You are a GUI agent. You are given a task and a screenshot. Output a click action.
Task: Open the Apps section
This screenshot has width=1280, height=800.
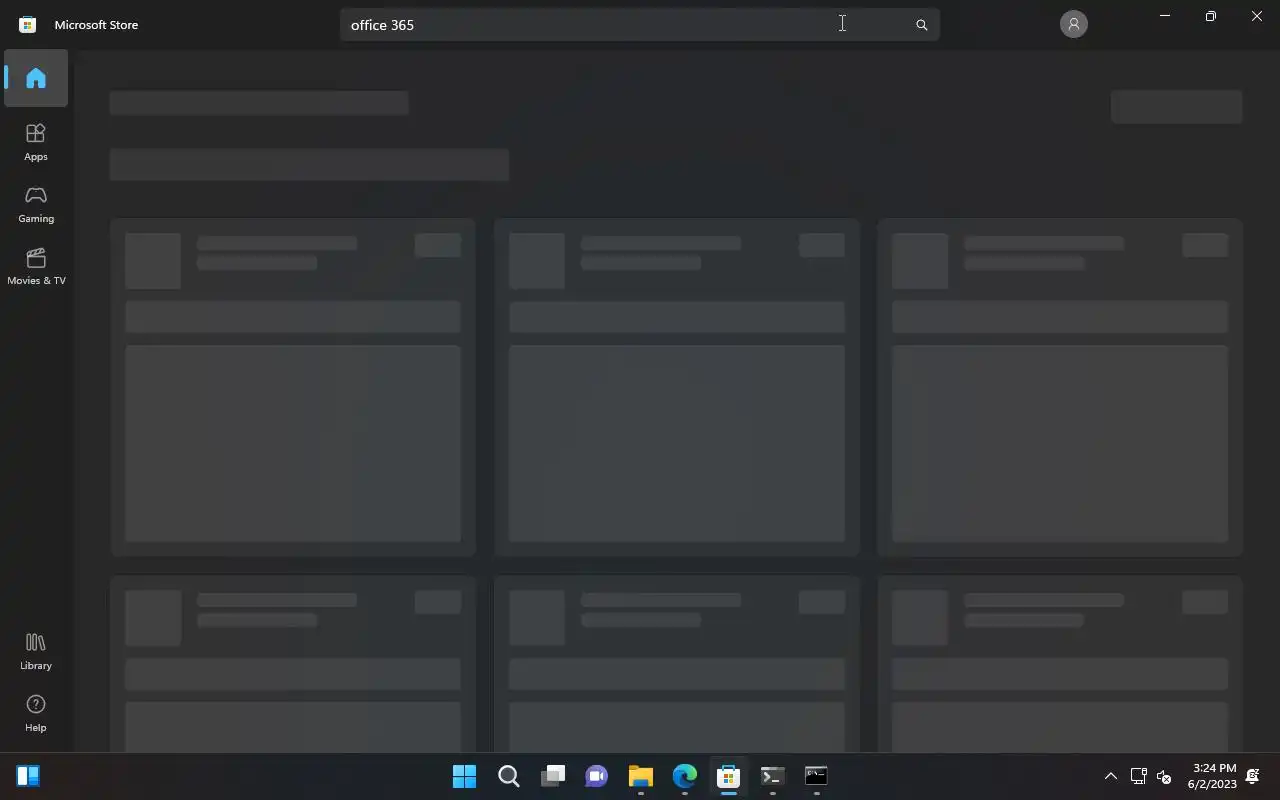point(36,141)
